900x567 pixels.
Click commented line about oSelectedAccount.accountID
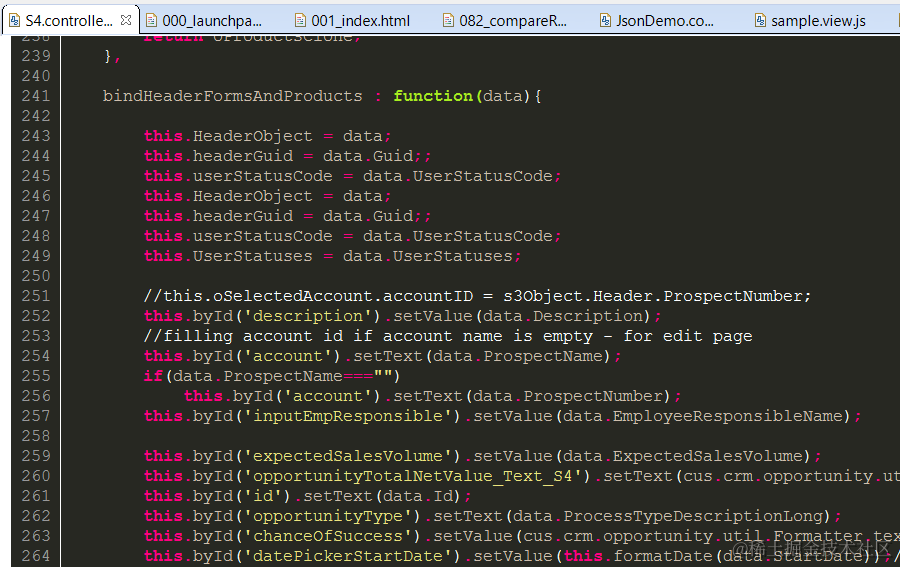coord(478,296)
